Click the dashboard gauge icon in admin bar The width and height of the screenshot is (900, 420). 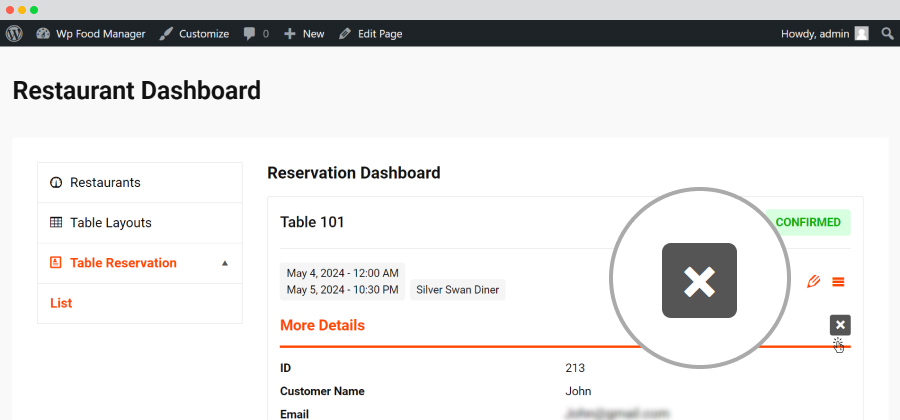(43, 34)
